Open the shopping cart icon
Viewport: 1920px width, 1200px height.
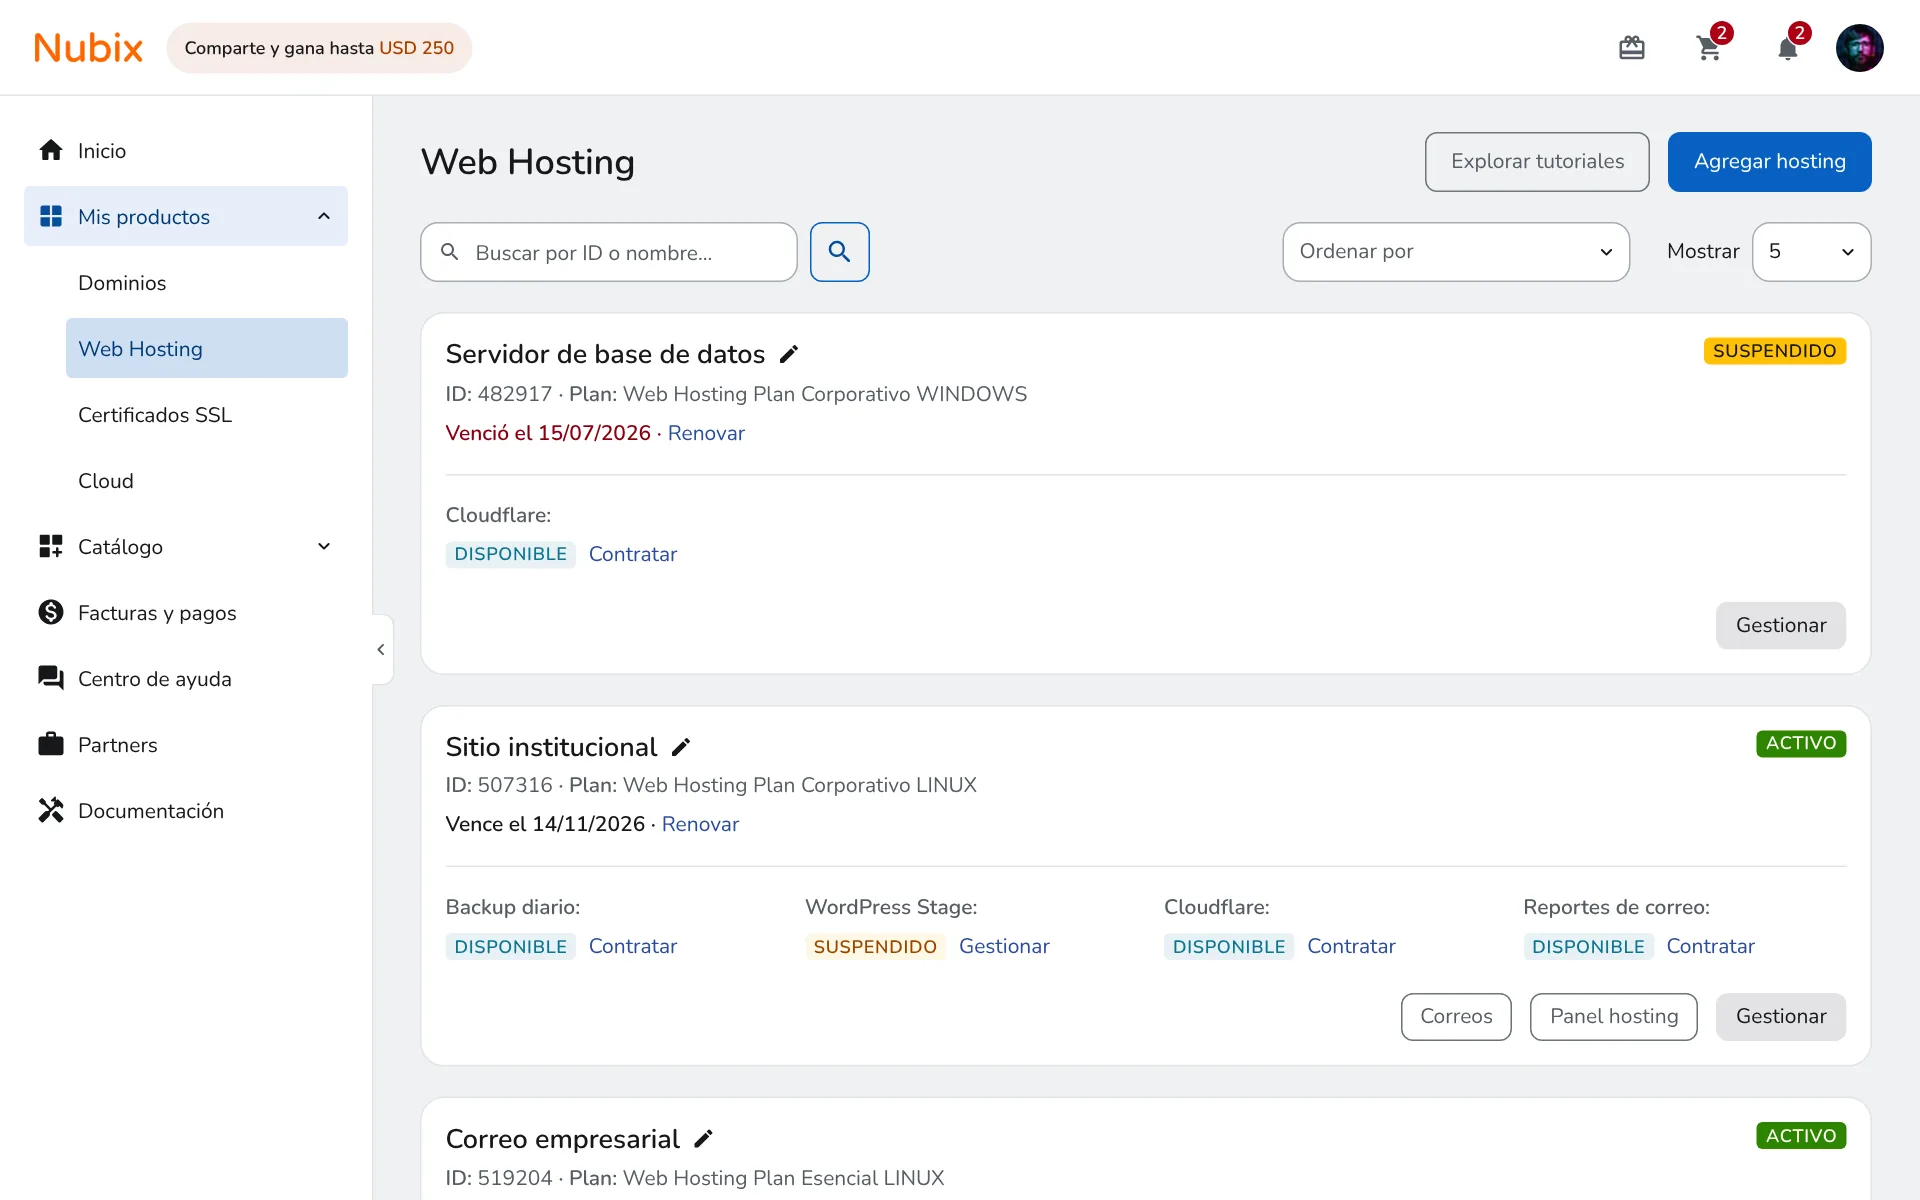click(x=1709, y=48)
